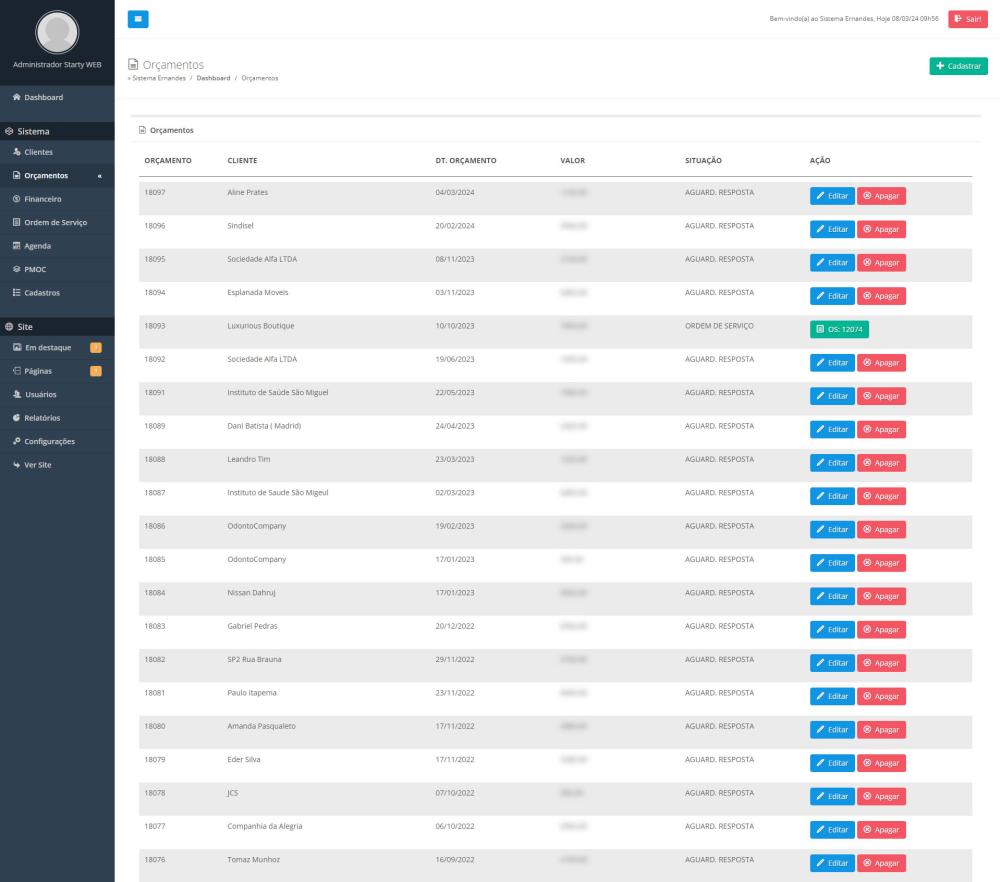Image resolution: width=1000 pixels, height=882 pixels.
Task: Click the Dashboard breadcrumb link
Action: pyautogui.click(x=213, y=78)
